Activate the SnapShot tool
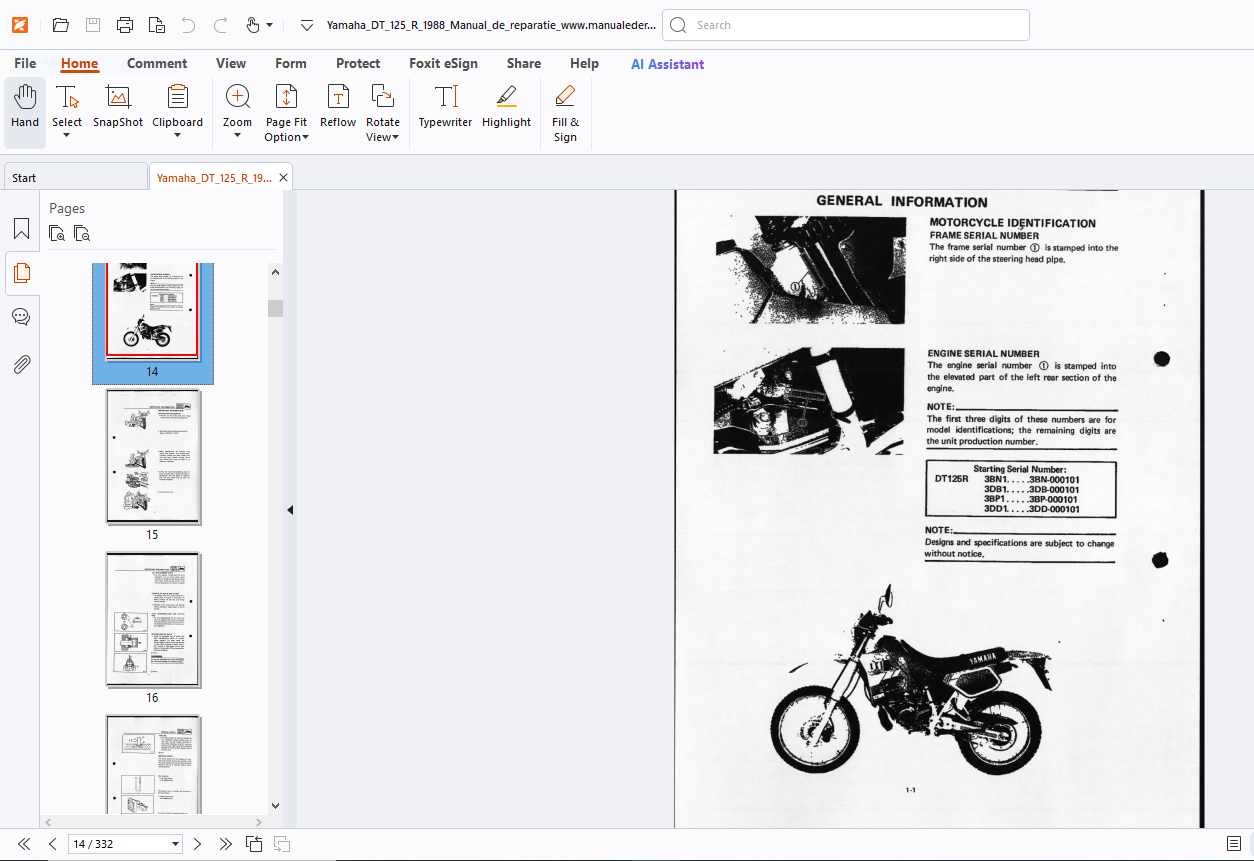 [118, 107]
